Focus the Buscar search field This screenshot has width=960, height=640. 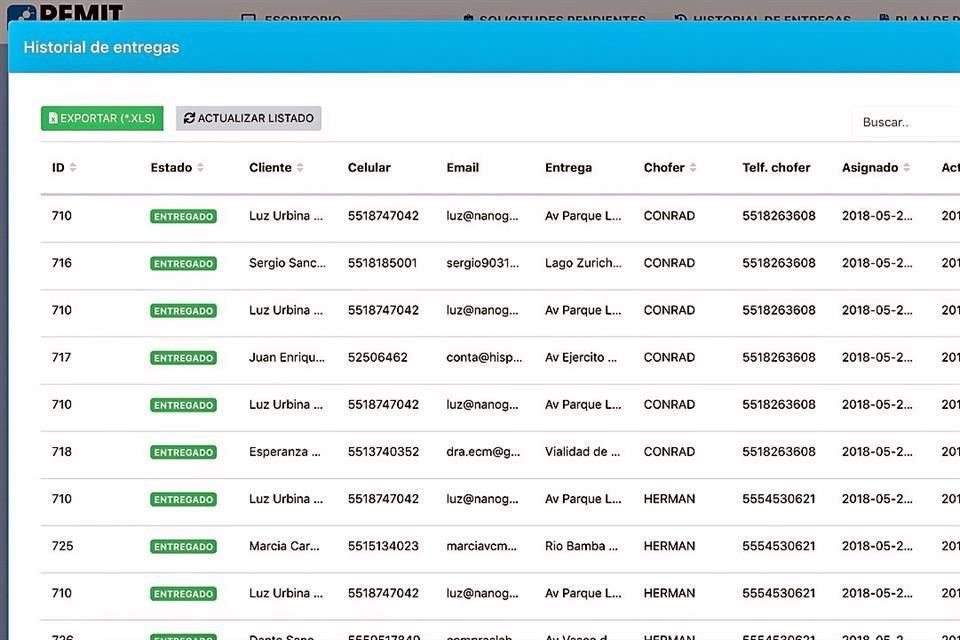[x=906, y=122]
